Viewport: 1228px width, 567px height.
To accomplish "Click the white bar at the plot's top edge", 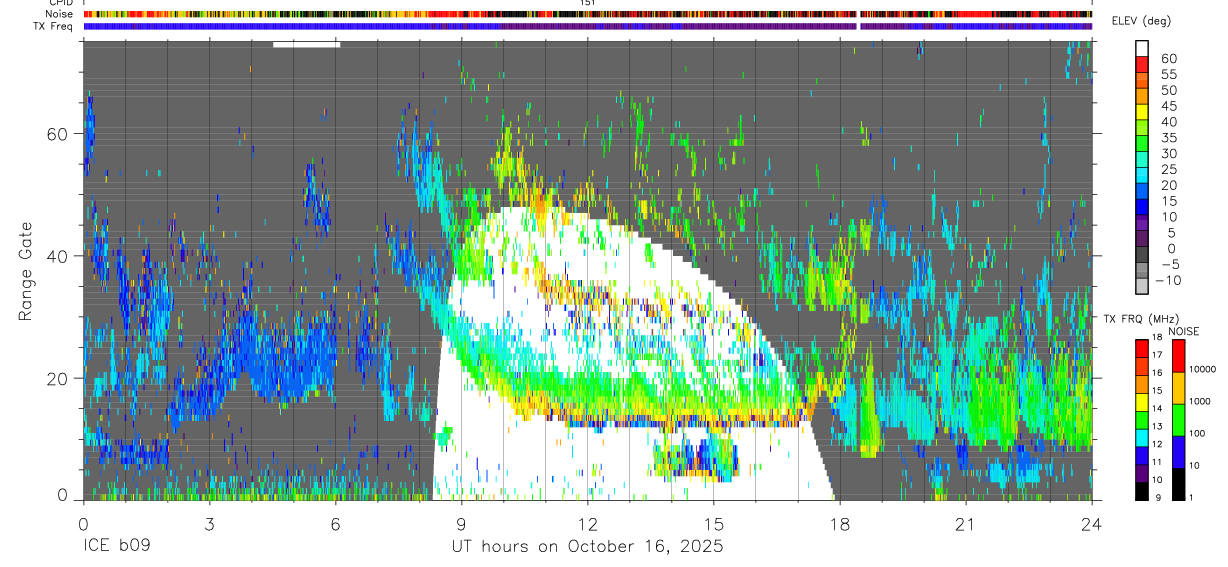I will (307, 44).
